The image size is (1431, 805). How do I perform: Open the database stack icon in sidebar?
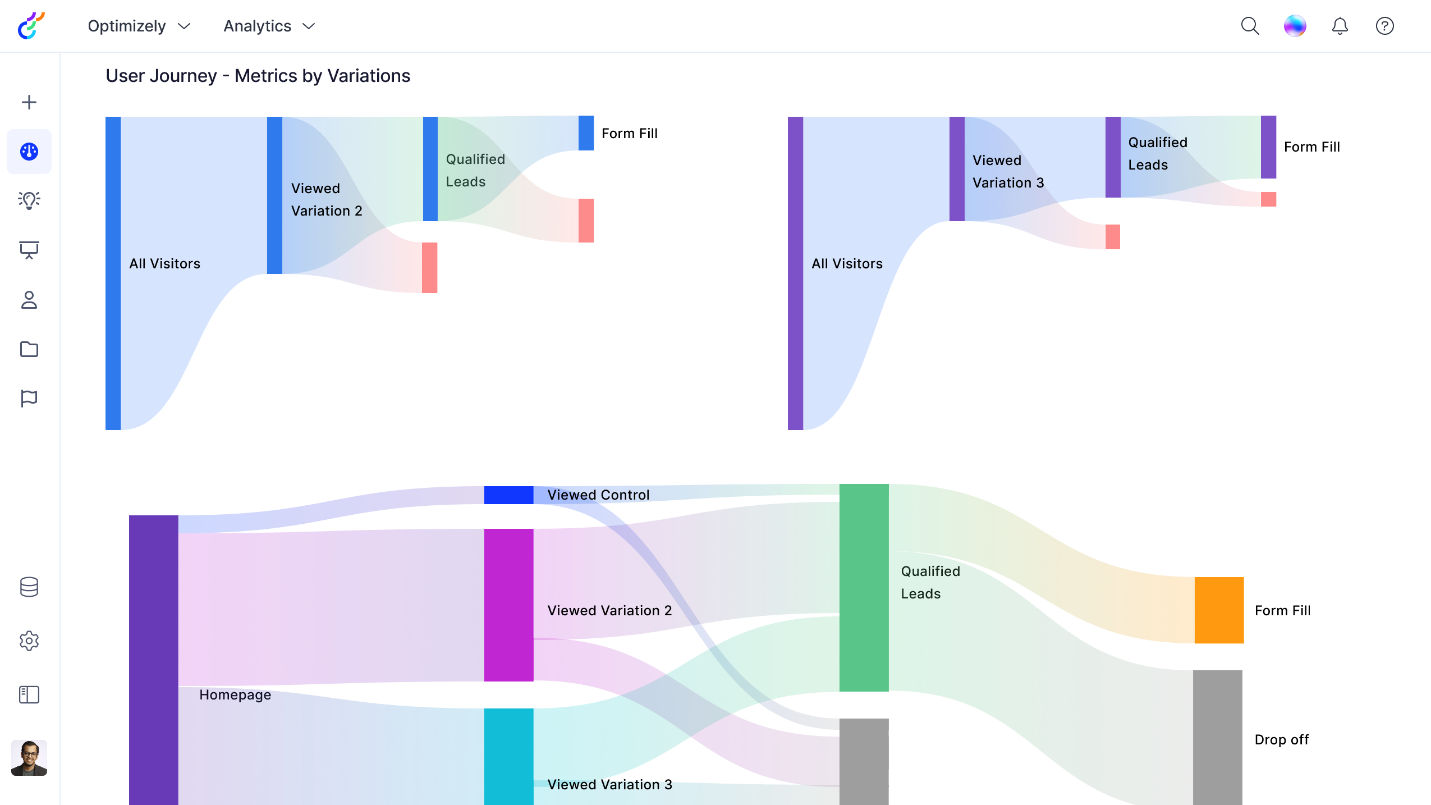coord(29,587)
